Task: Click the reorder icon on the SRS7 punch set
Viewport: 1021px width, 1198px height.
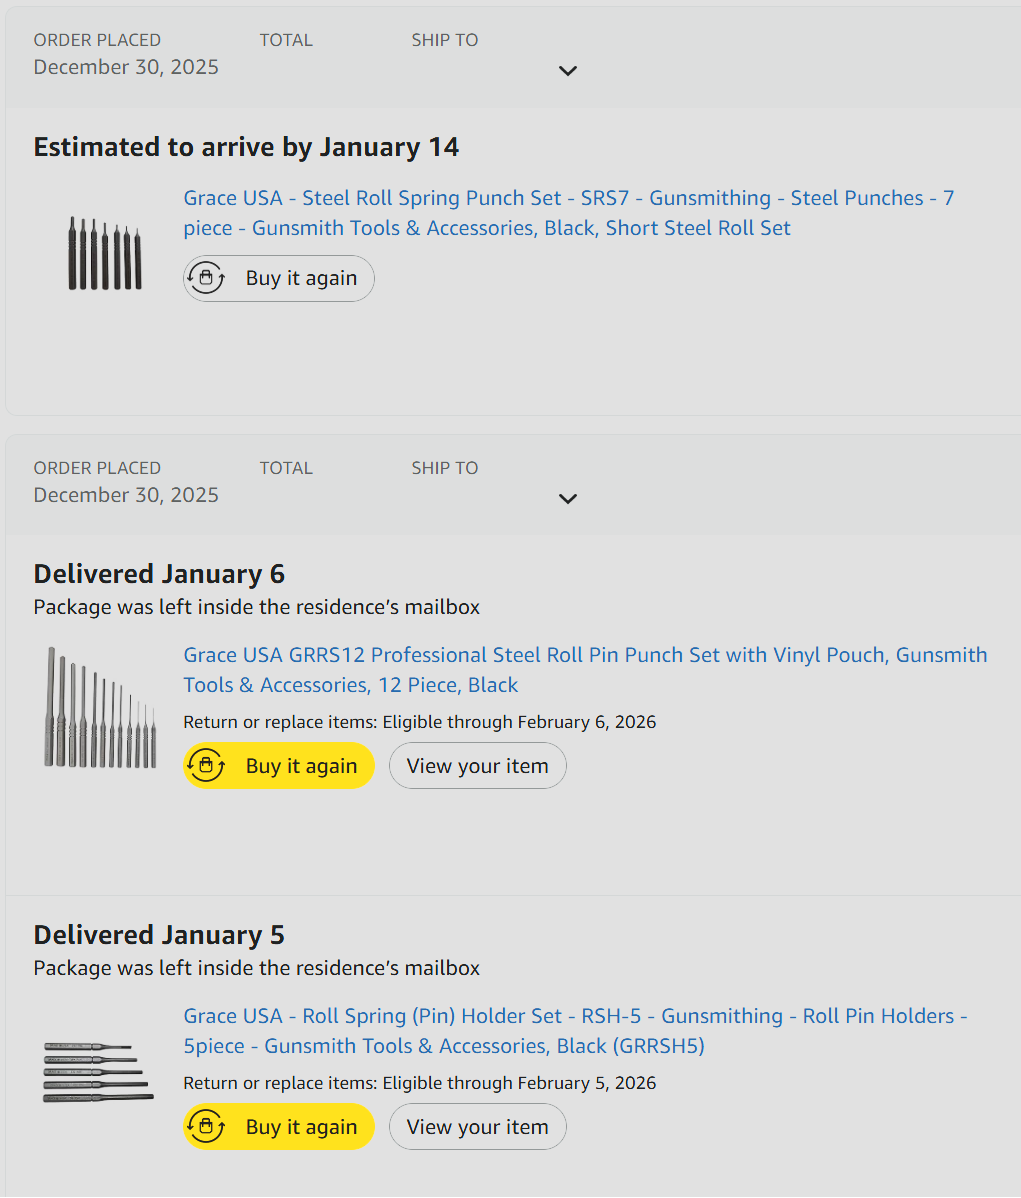Action: coord(206,278)
